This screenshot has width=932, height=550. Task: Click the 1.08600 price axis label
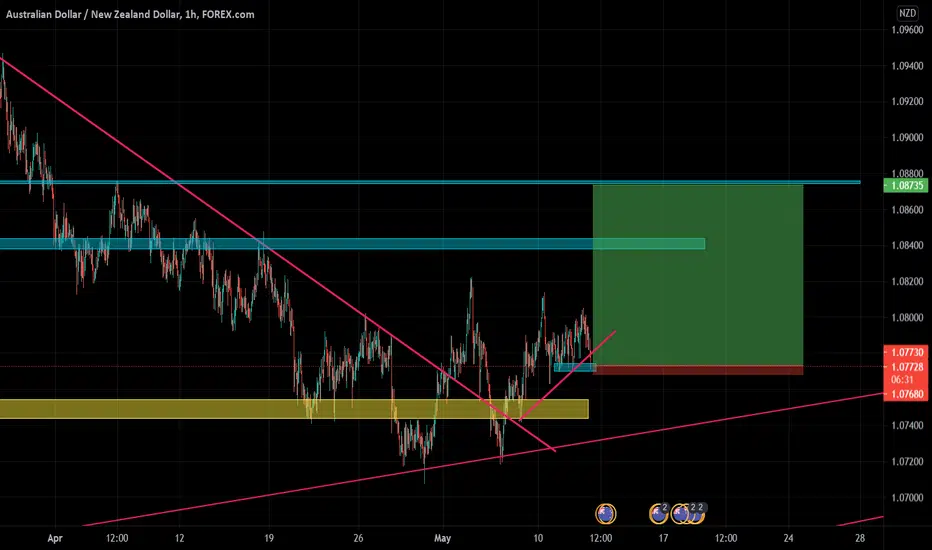(x=907, y=209)
